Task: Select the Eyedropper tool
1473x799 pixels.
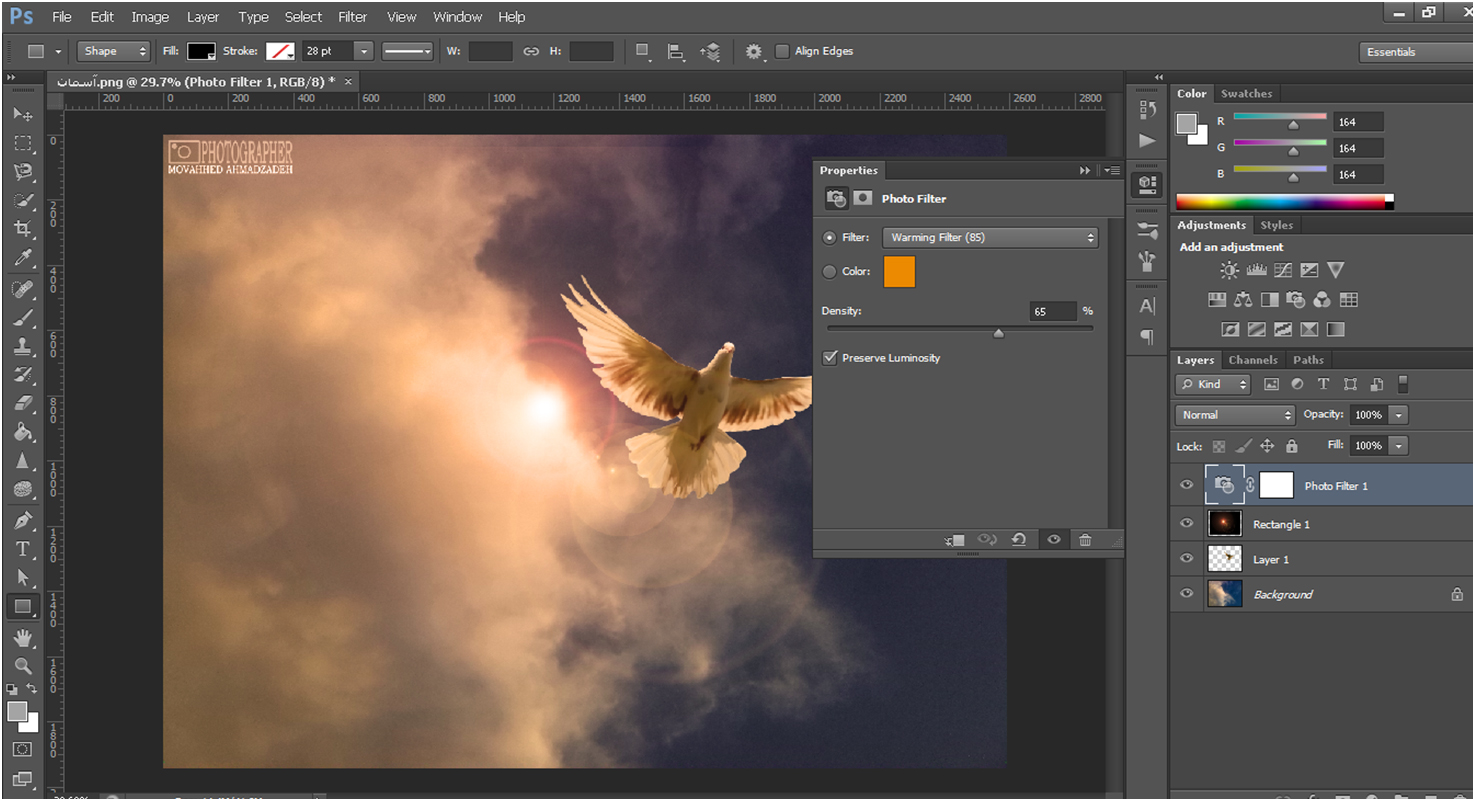Action: click(x=22, y=259)
